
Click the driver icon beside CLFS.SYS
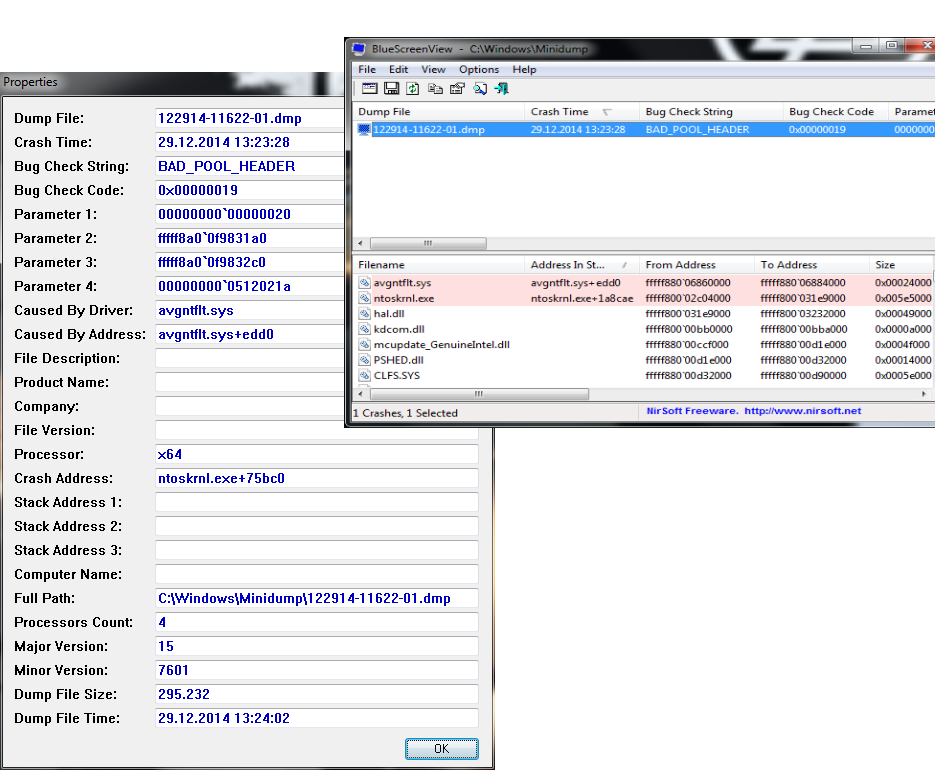click(364, 376)
